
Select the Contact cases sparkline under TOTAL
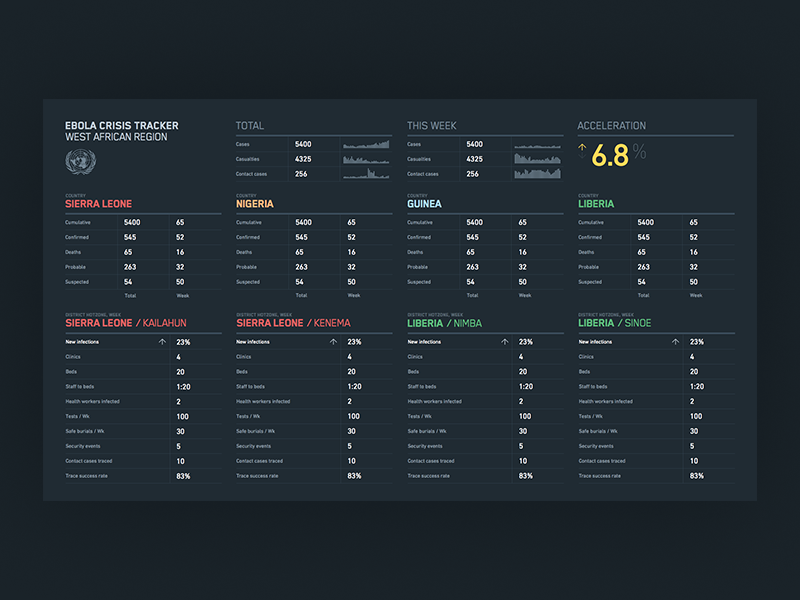[368, 173]
